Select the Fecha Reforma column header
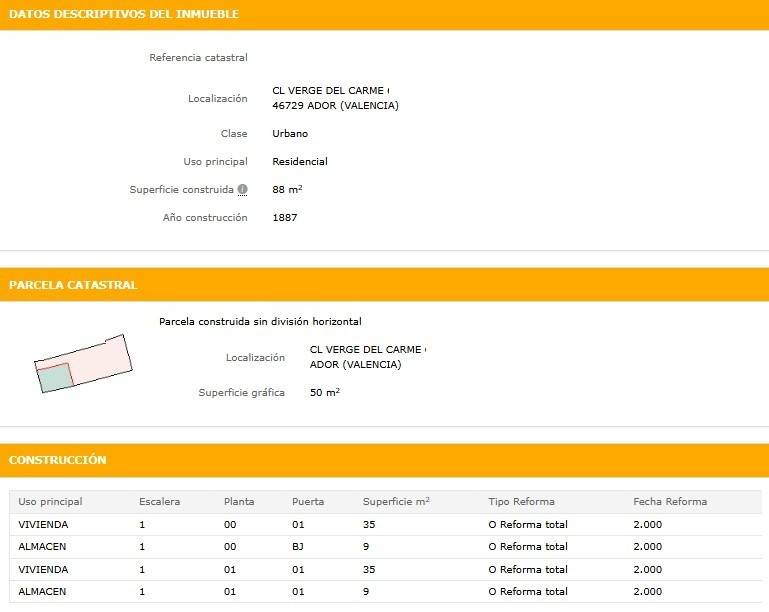The height and width of the screenshot is (612, 769). tap(670, 501)
